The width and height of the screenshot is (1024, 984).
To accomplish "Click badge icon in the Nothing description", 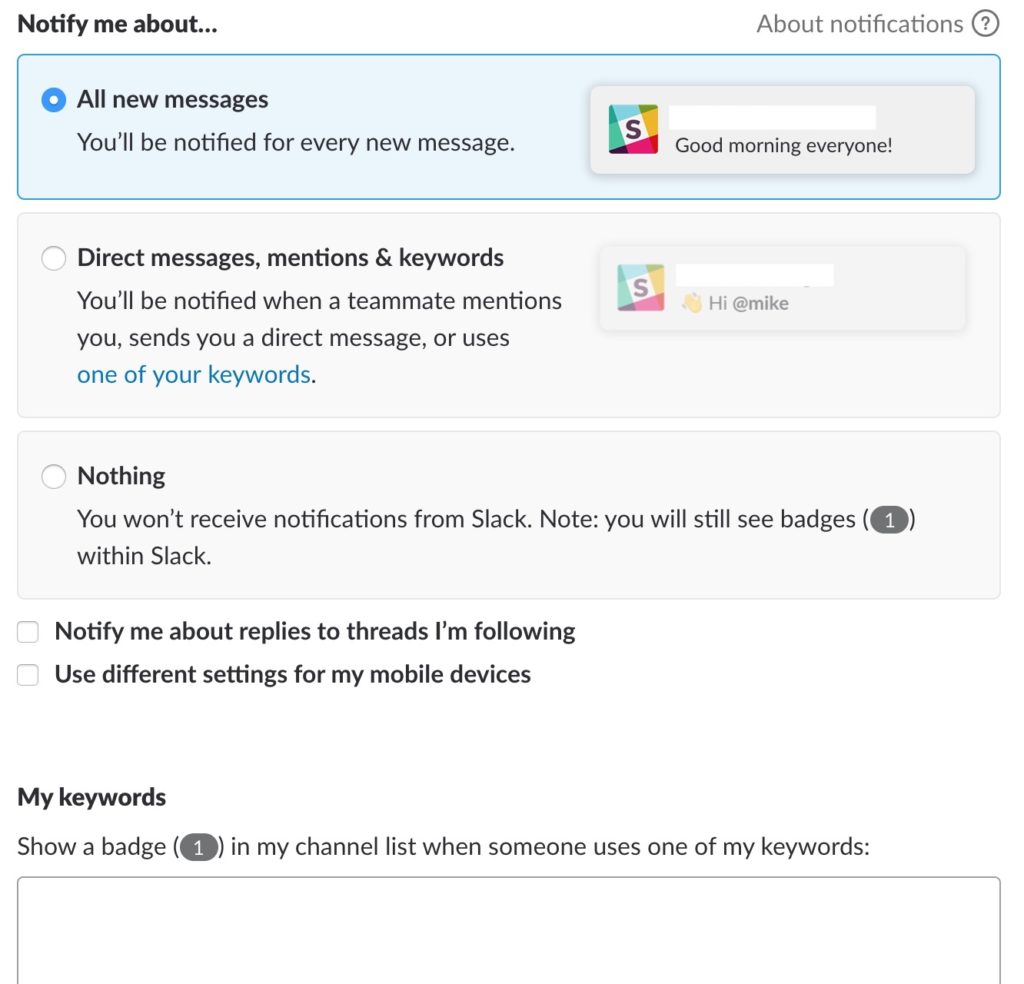I will pyautogui.click(x=889, y=521).
